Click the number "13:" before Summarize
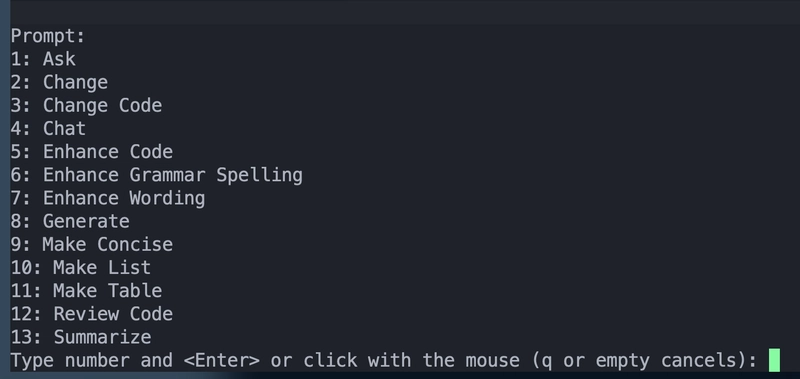The image size is (800, 379). [x=26, y=337]
